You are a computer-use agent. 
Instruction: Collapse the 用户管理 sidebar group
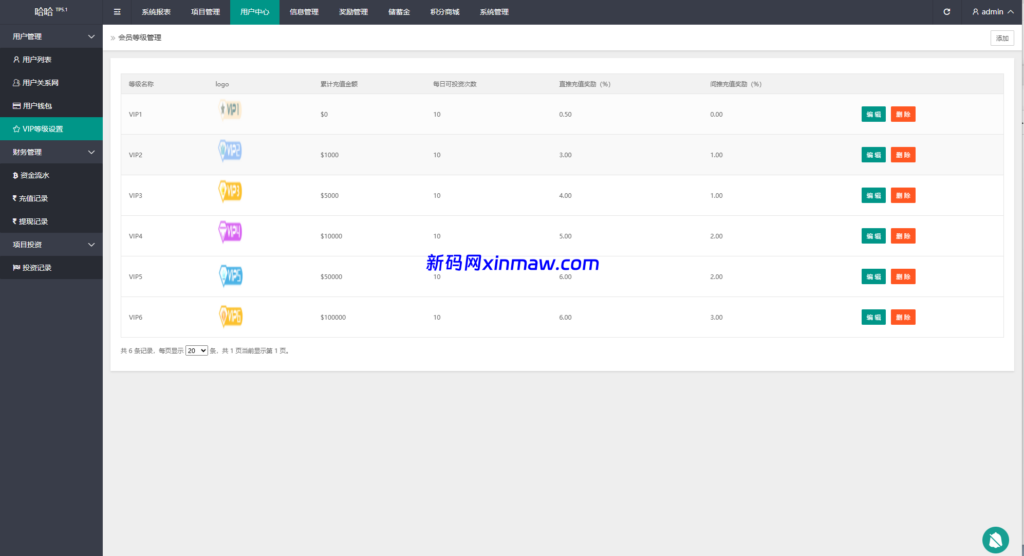[x=51, y=37]
